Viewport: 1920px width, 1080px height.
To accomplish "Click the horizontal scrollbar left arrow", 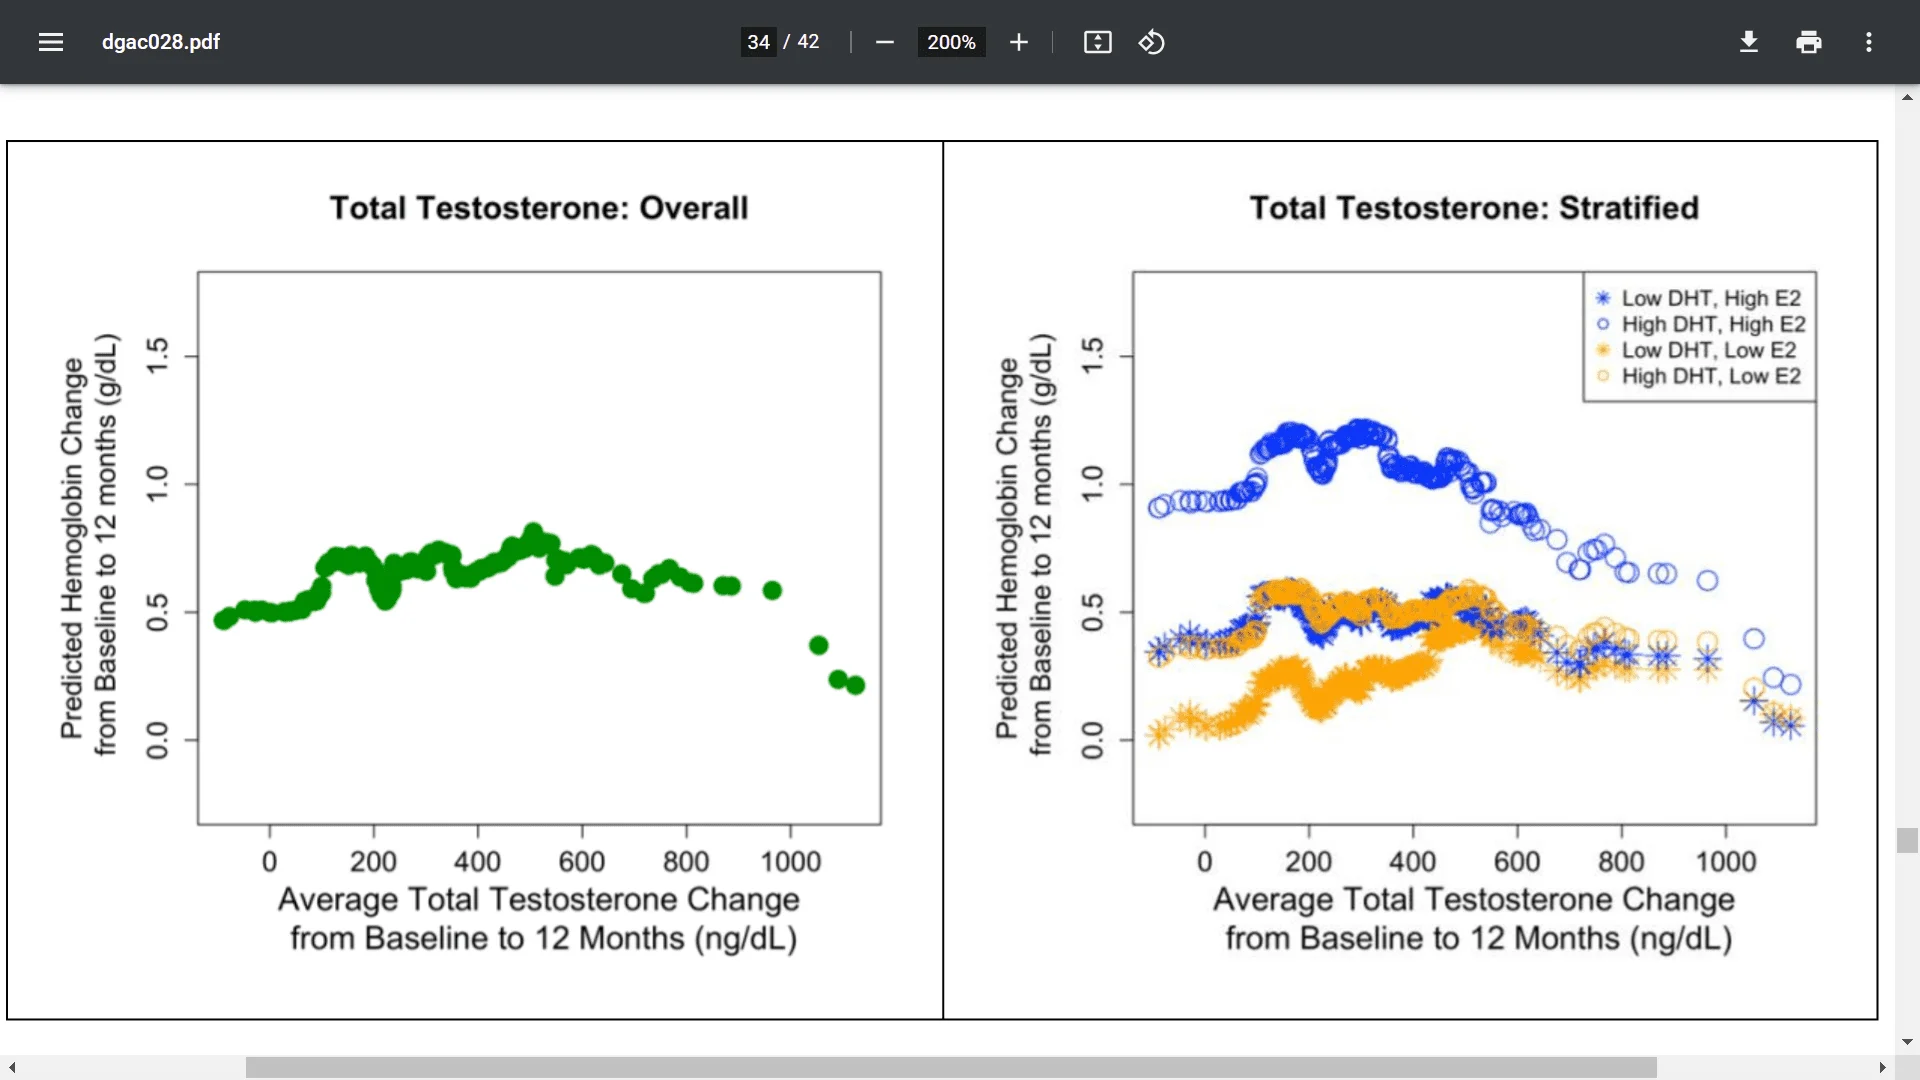I will point(12,1068).
